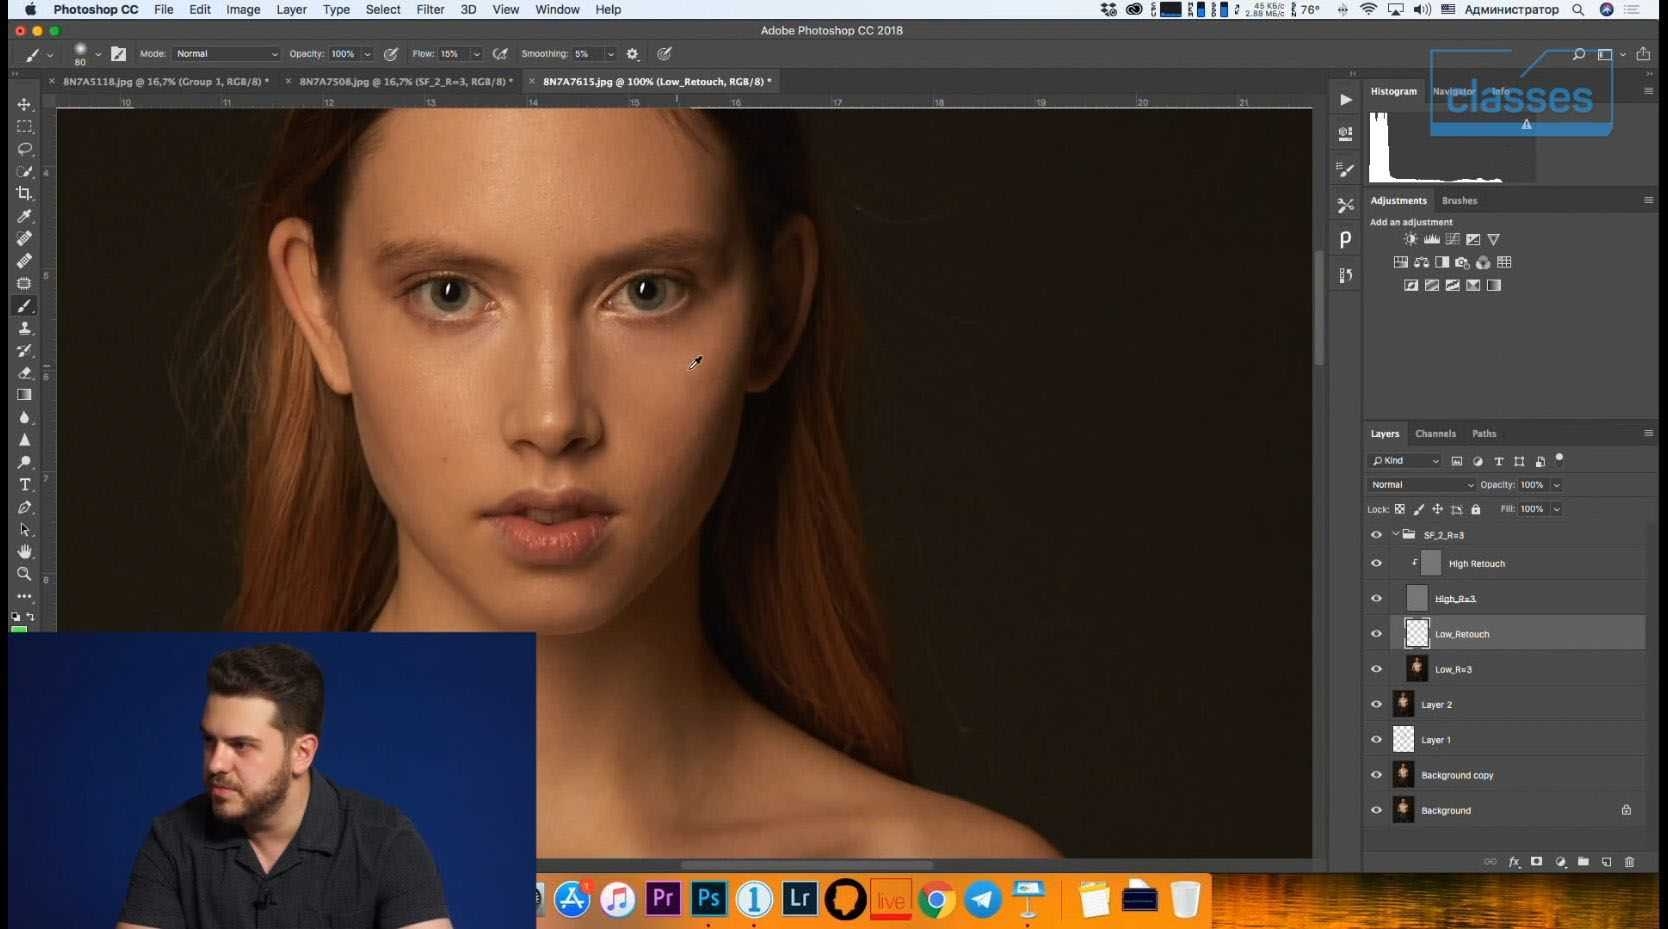1668x929 pixels.
Task: Open the Image menu
Action: tap(243, 10)
